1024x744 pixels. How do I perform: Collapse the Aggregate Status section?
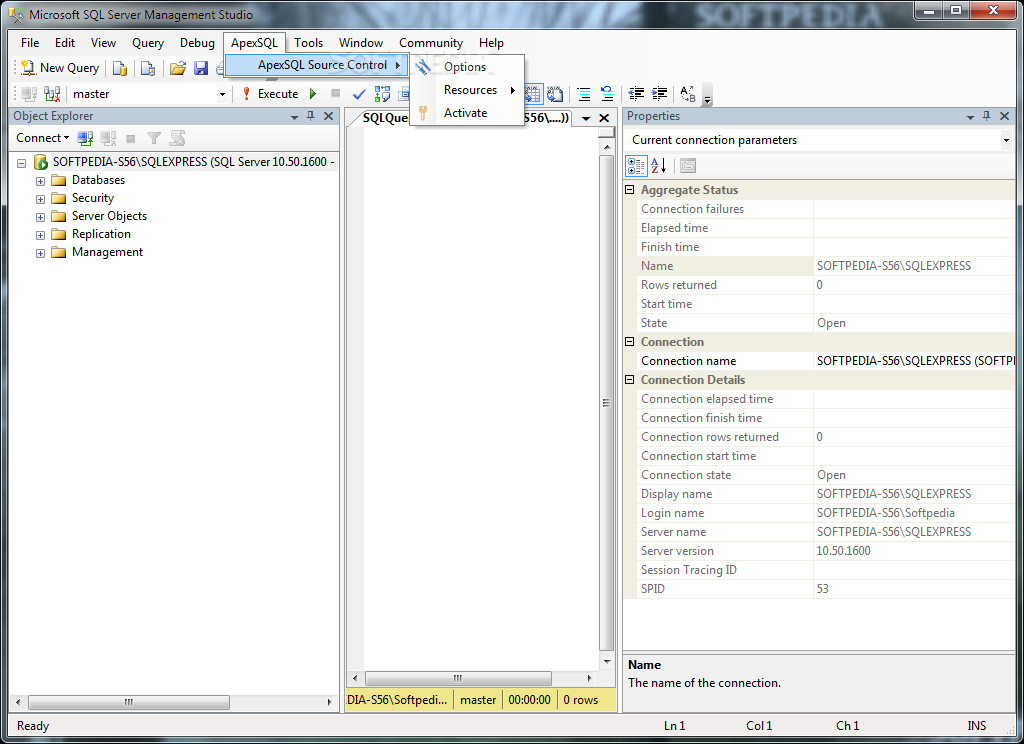pos(630,190)
